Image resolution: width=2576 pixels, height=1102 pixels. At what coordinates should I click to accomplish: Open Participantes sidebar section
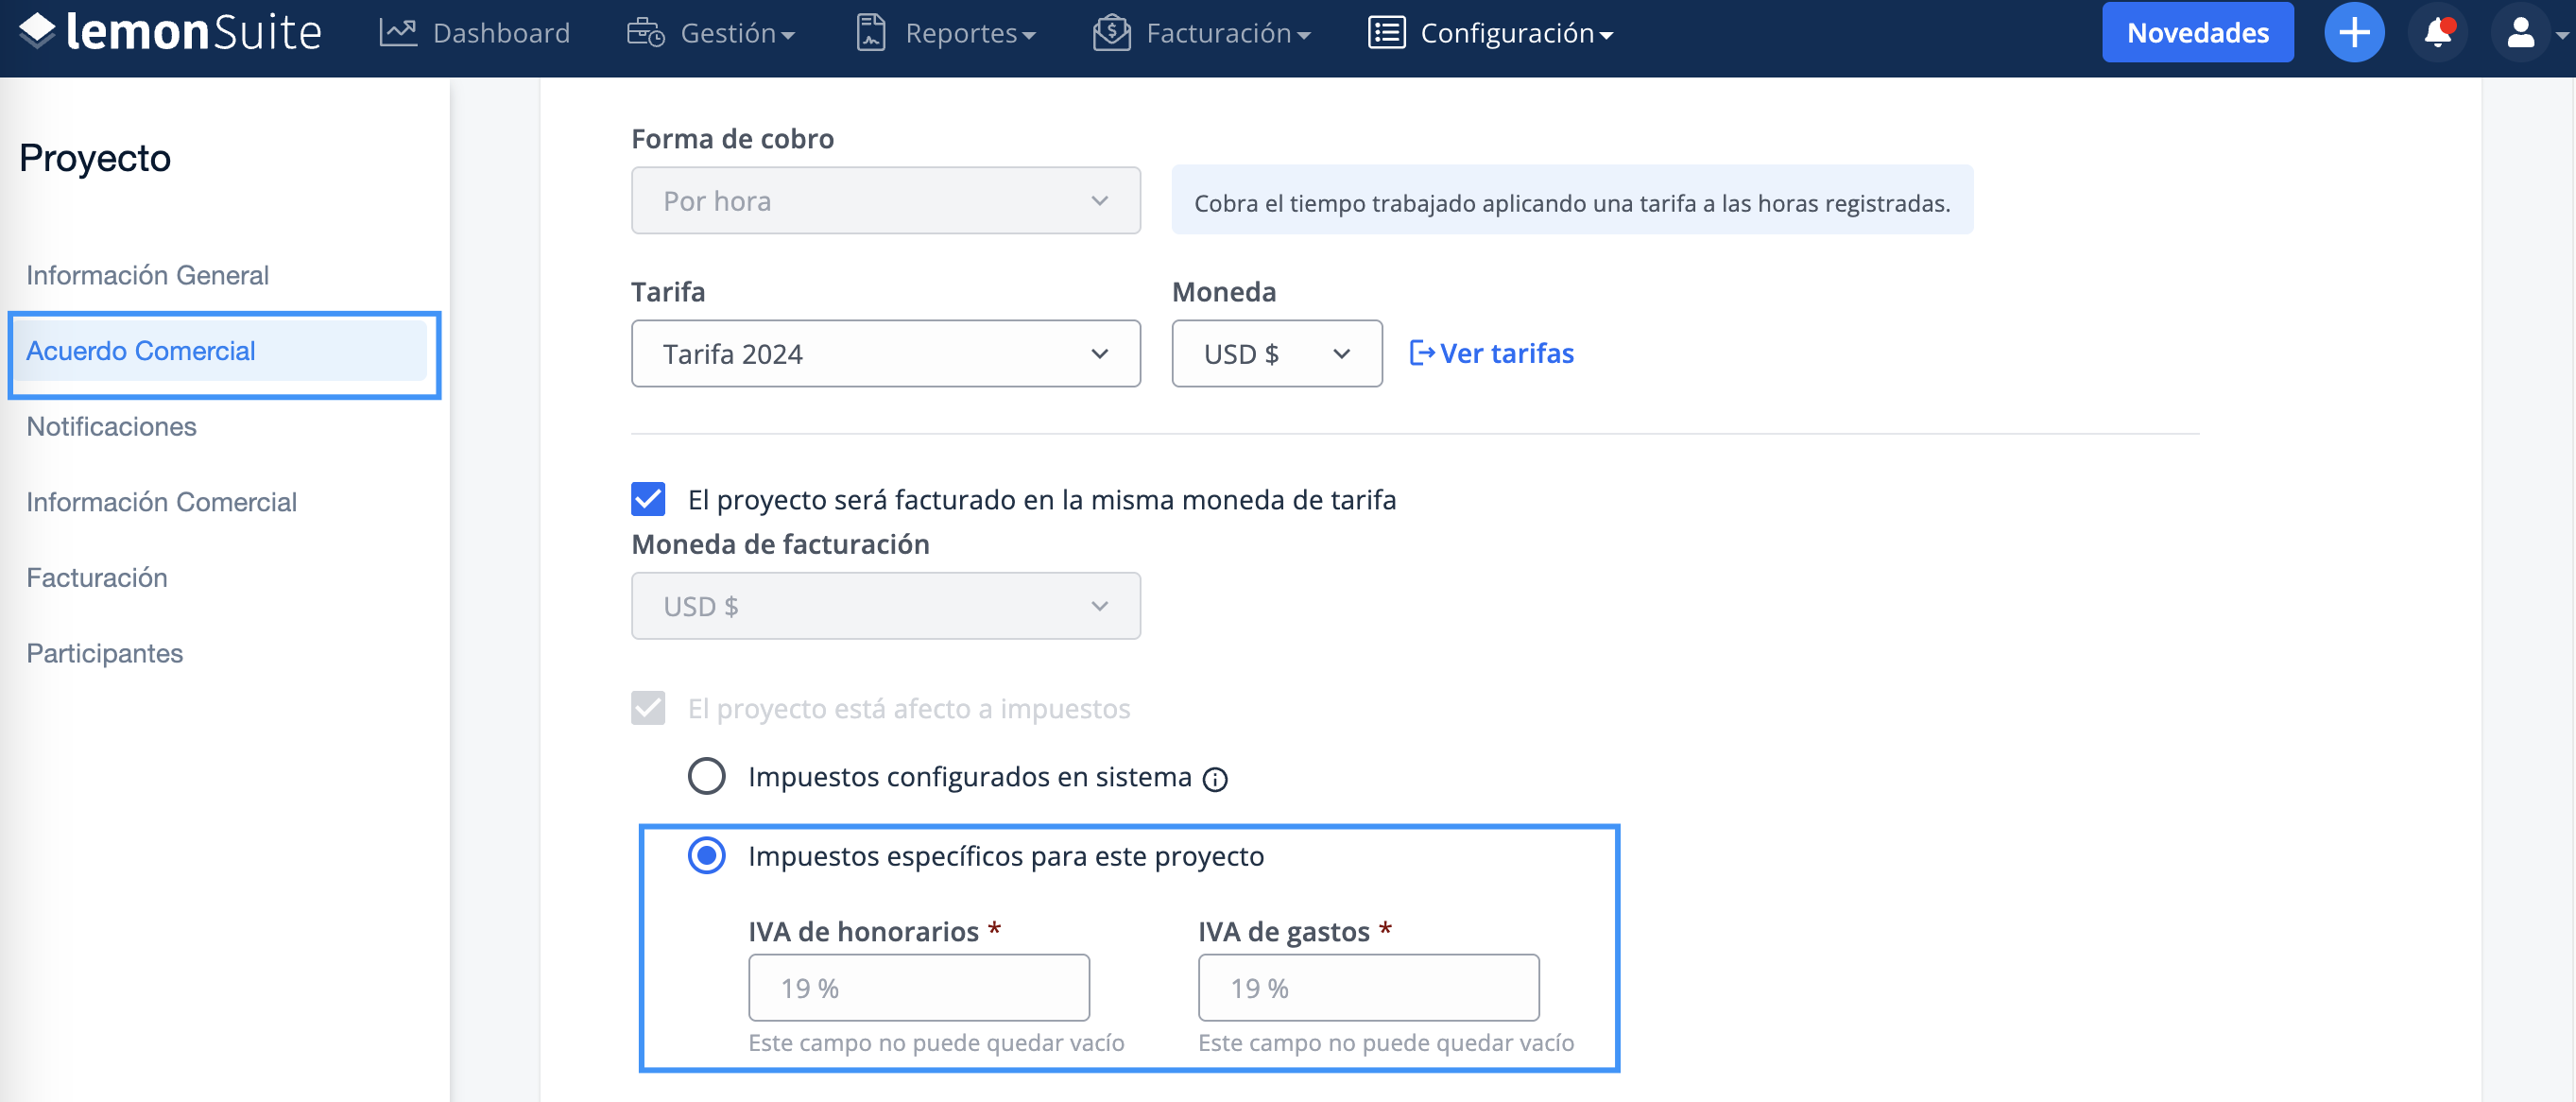click(x=105, y=653)
